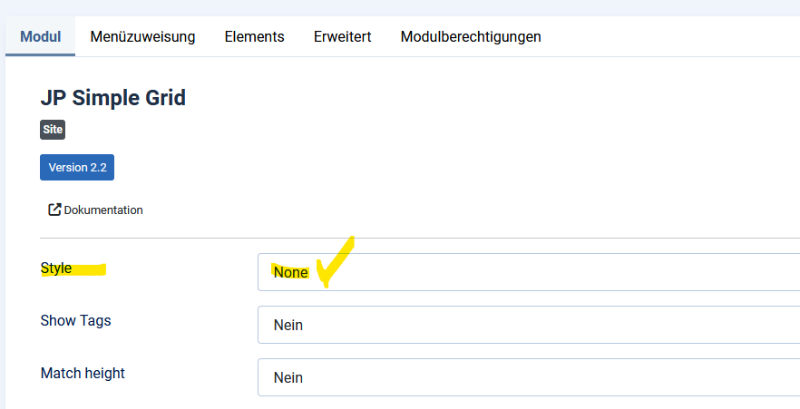Click the Site badge
This screenshot has height=409, width=800.
pos(53,130)
